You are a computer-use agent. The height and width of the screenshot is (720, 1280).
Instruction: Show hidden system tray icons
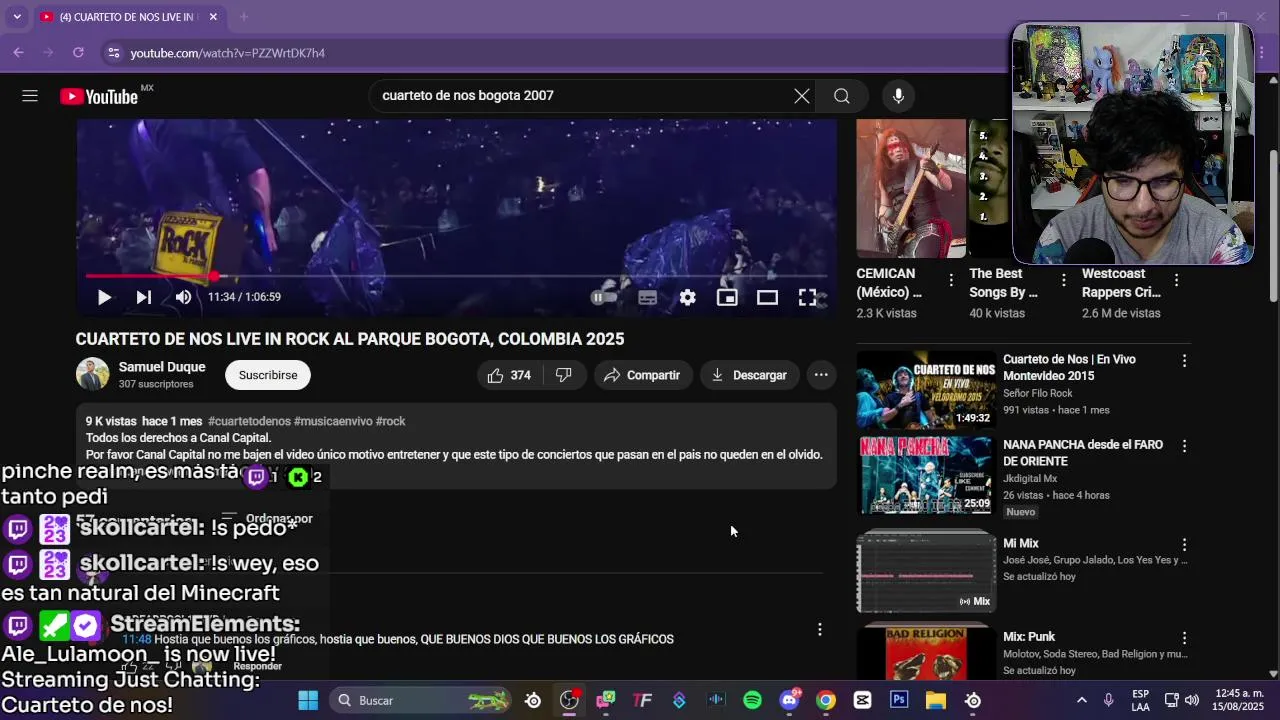click(1081, 700)
